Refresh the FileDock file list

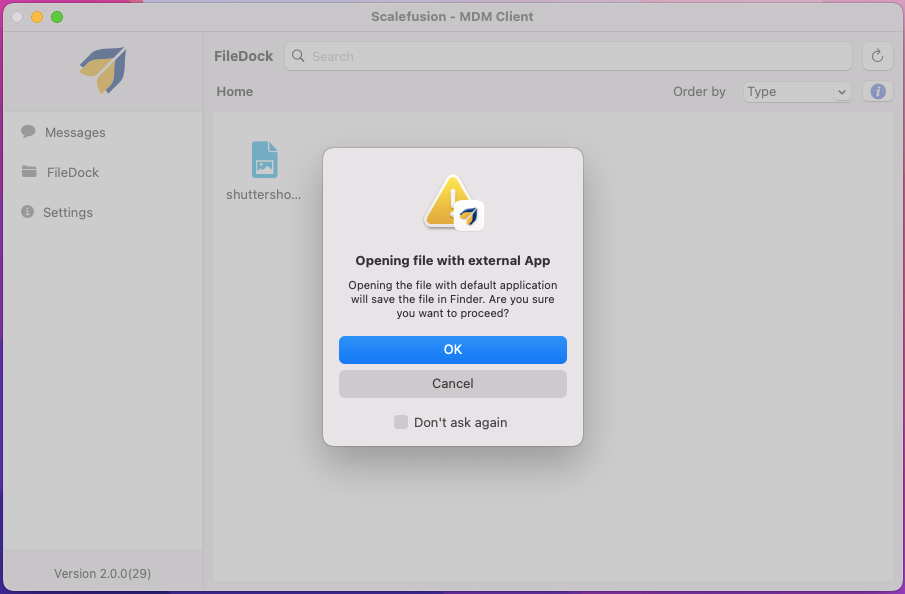[x=877, y=56]
